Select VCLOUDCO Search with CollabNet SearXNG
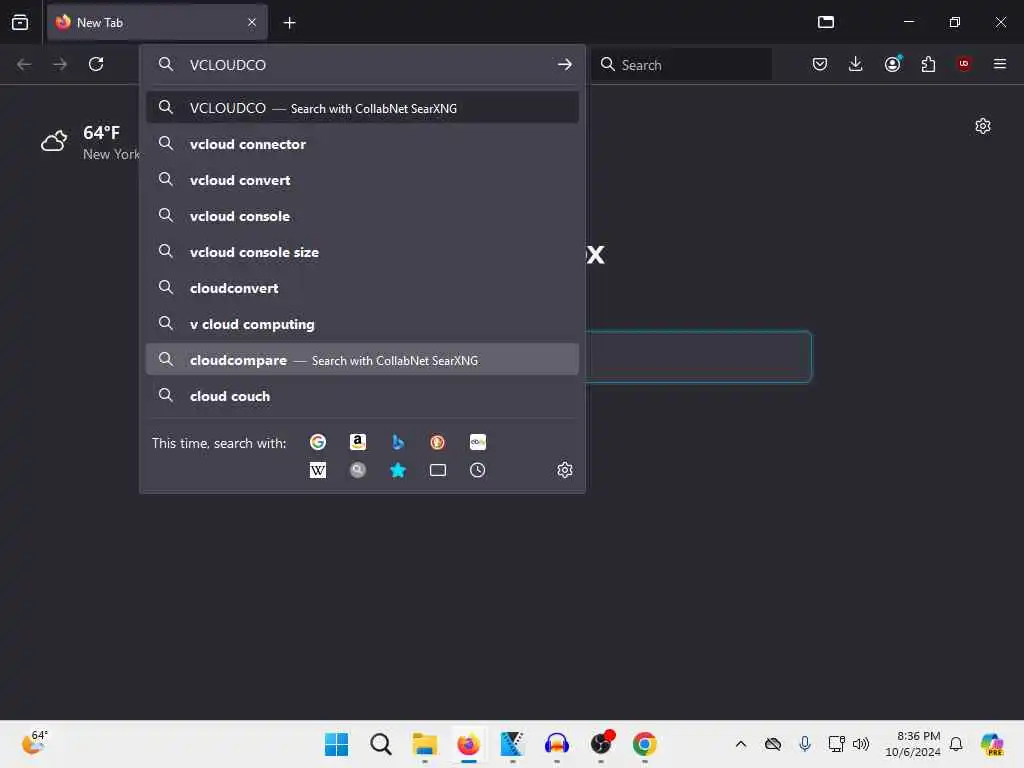Screen dimensions: 1024x768 (x=362, y=108)
